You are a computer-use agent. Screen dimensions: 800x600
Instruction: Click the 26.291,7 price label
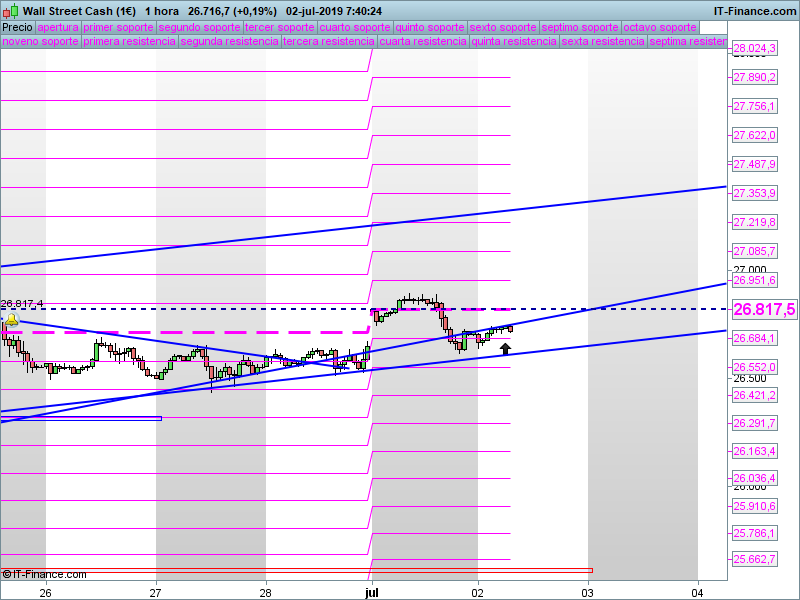755,423
